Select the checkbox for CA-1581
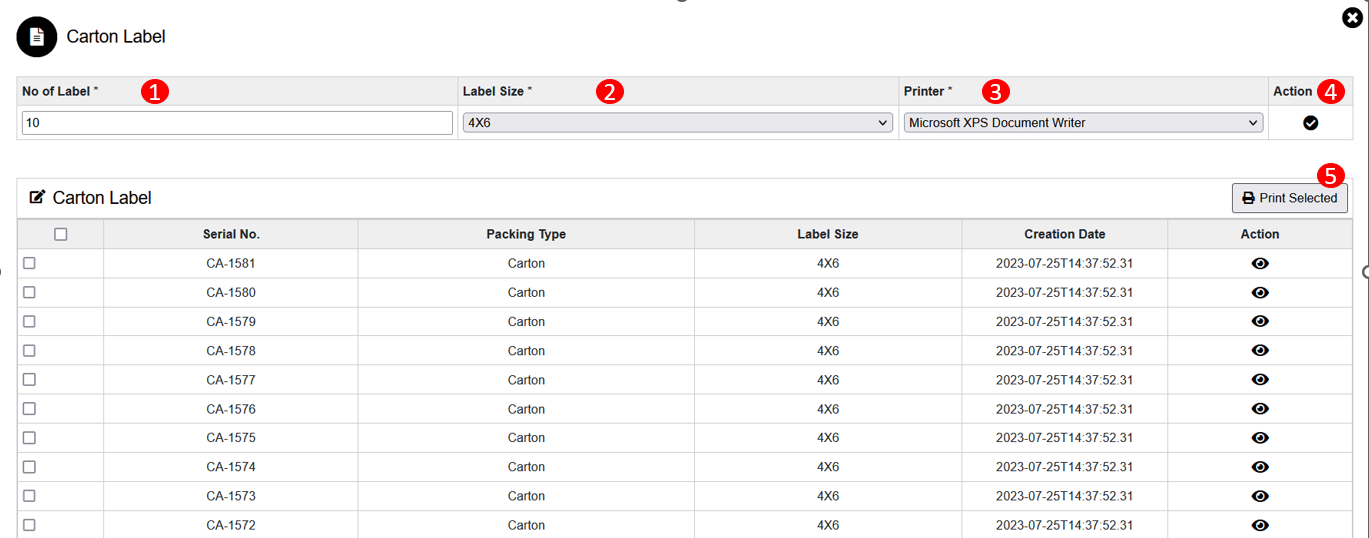 [x=29, y=263]
